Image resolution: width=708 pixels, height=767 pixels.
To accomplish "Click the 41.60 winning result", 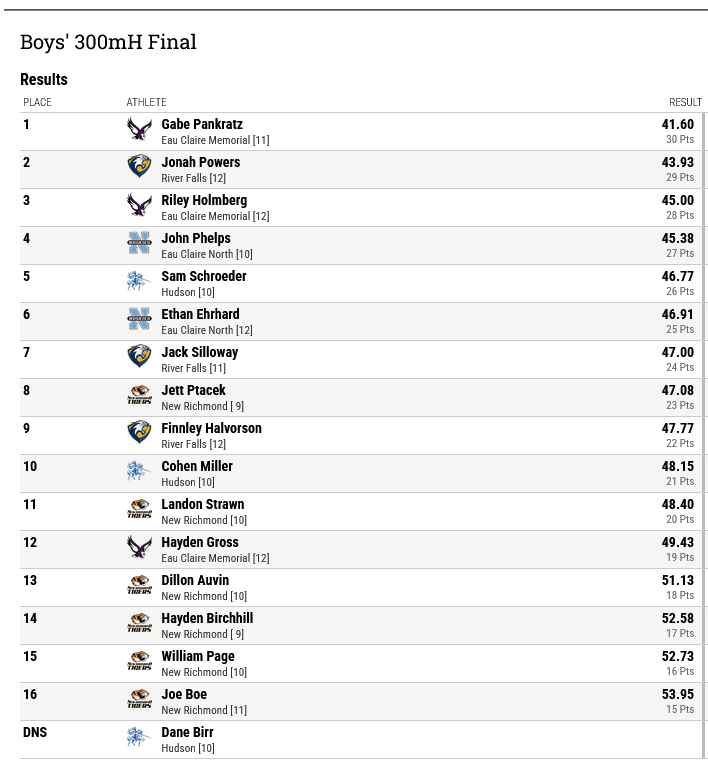I will click(678, 124).
